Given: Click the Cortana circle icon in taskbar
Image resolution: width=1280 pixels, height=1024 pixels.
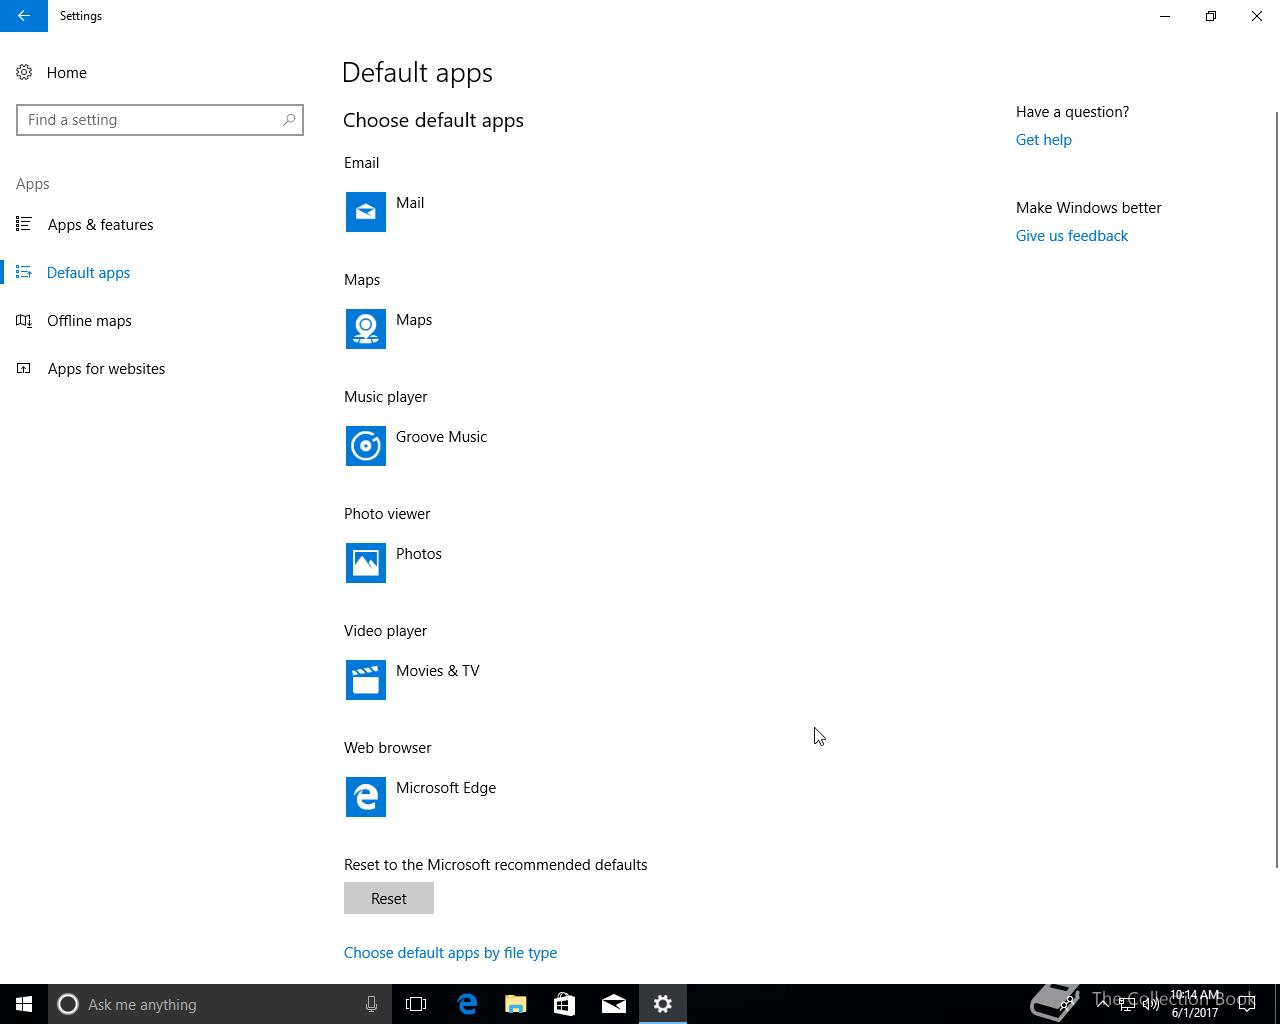Looking at the screenshot, I should (68, 1004).
